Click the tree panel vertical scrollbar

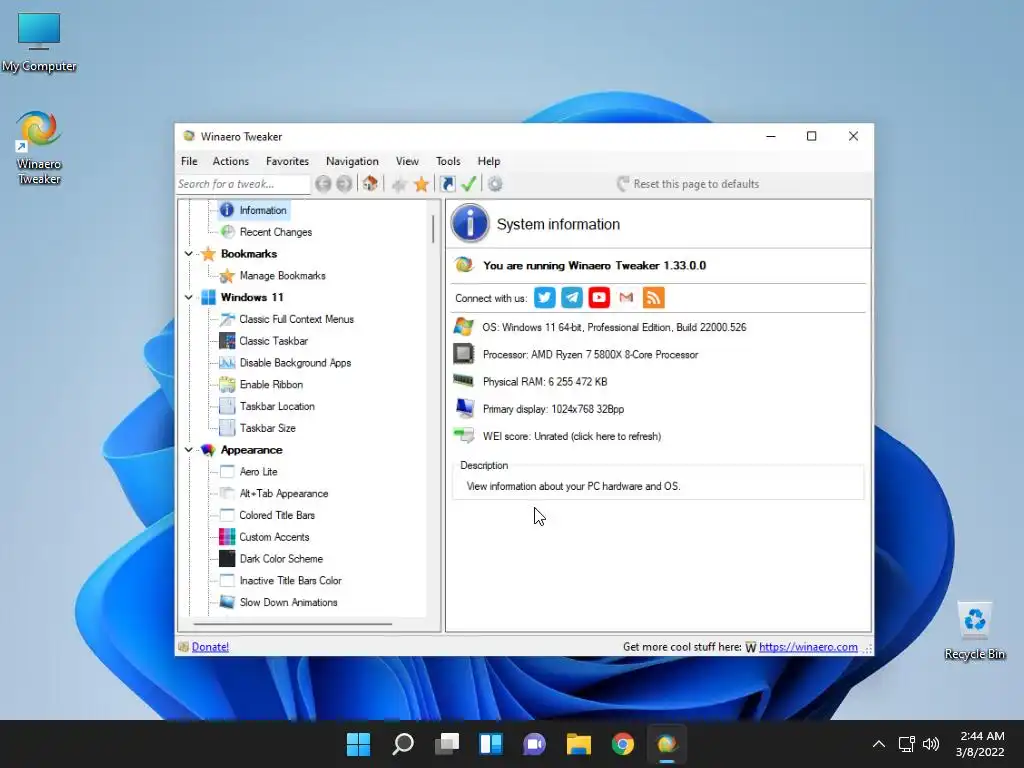pos(433,229)
